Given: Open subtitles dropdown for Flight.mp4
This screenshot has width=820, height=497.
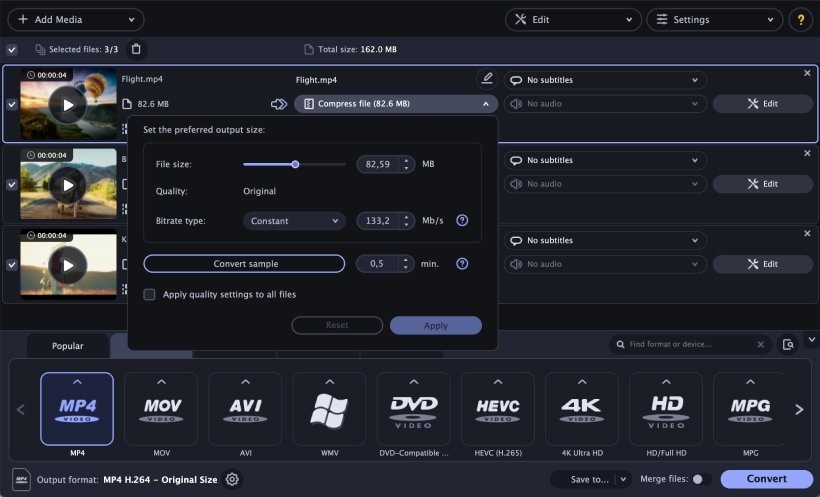Looking at the screenshot, I should point(605,80).
